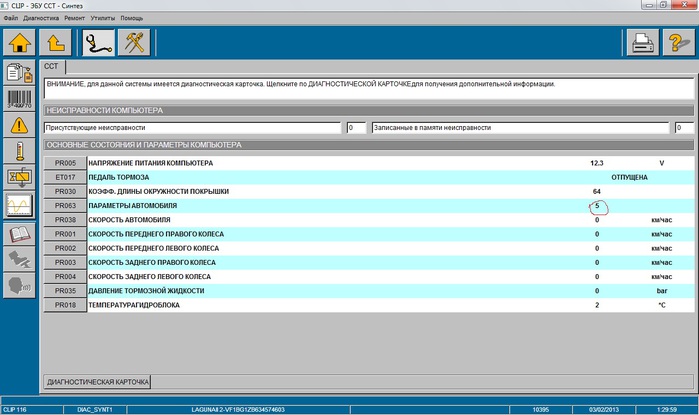
Task: Click the greyed seat sidebar icon
Action: coord(19,259)
